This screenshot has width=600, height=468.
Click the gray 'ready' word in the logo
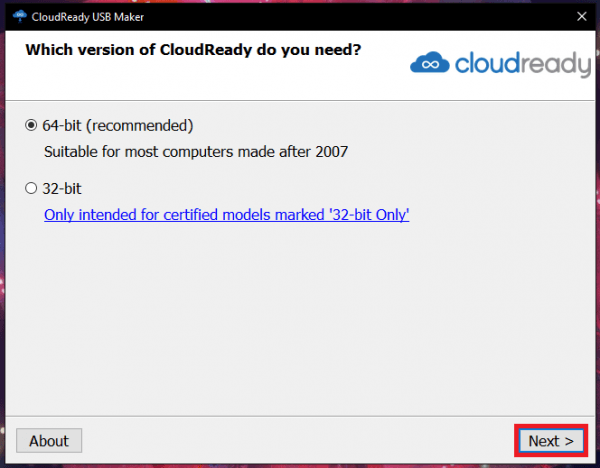pos(554,65)
